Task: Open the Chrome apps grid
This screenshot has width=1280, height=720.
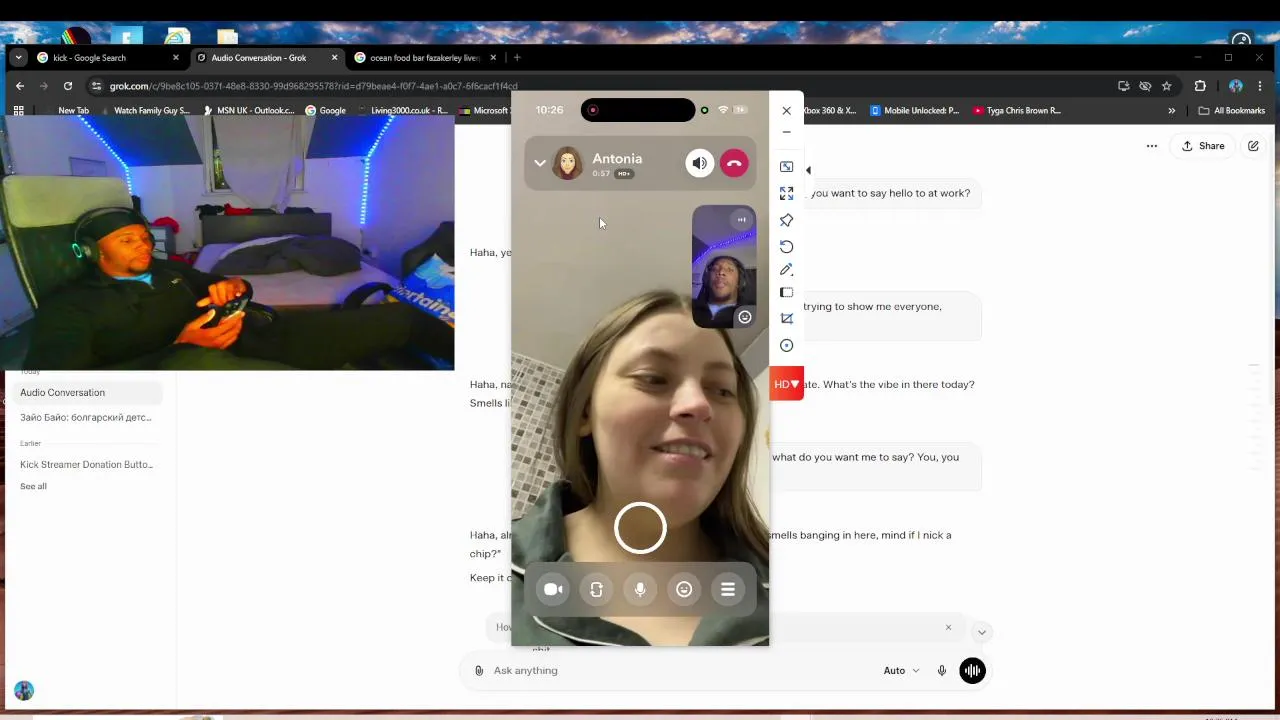Action: (18, 111)
